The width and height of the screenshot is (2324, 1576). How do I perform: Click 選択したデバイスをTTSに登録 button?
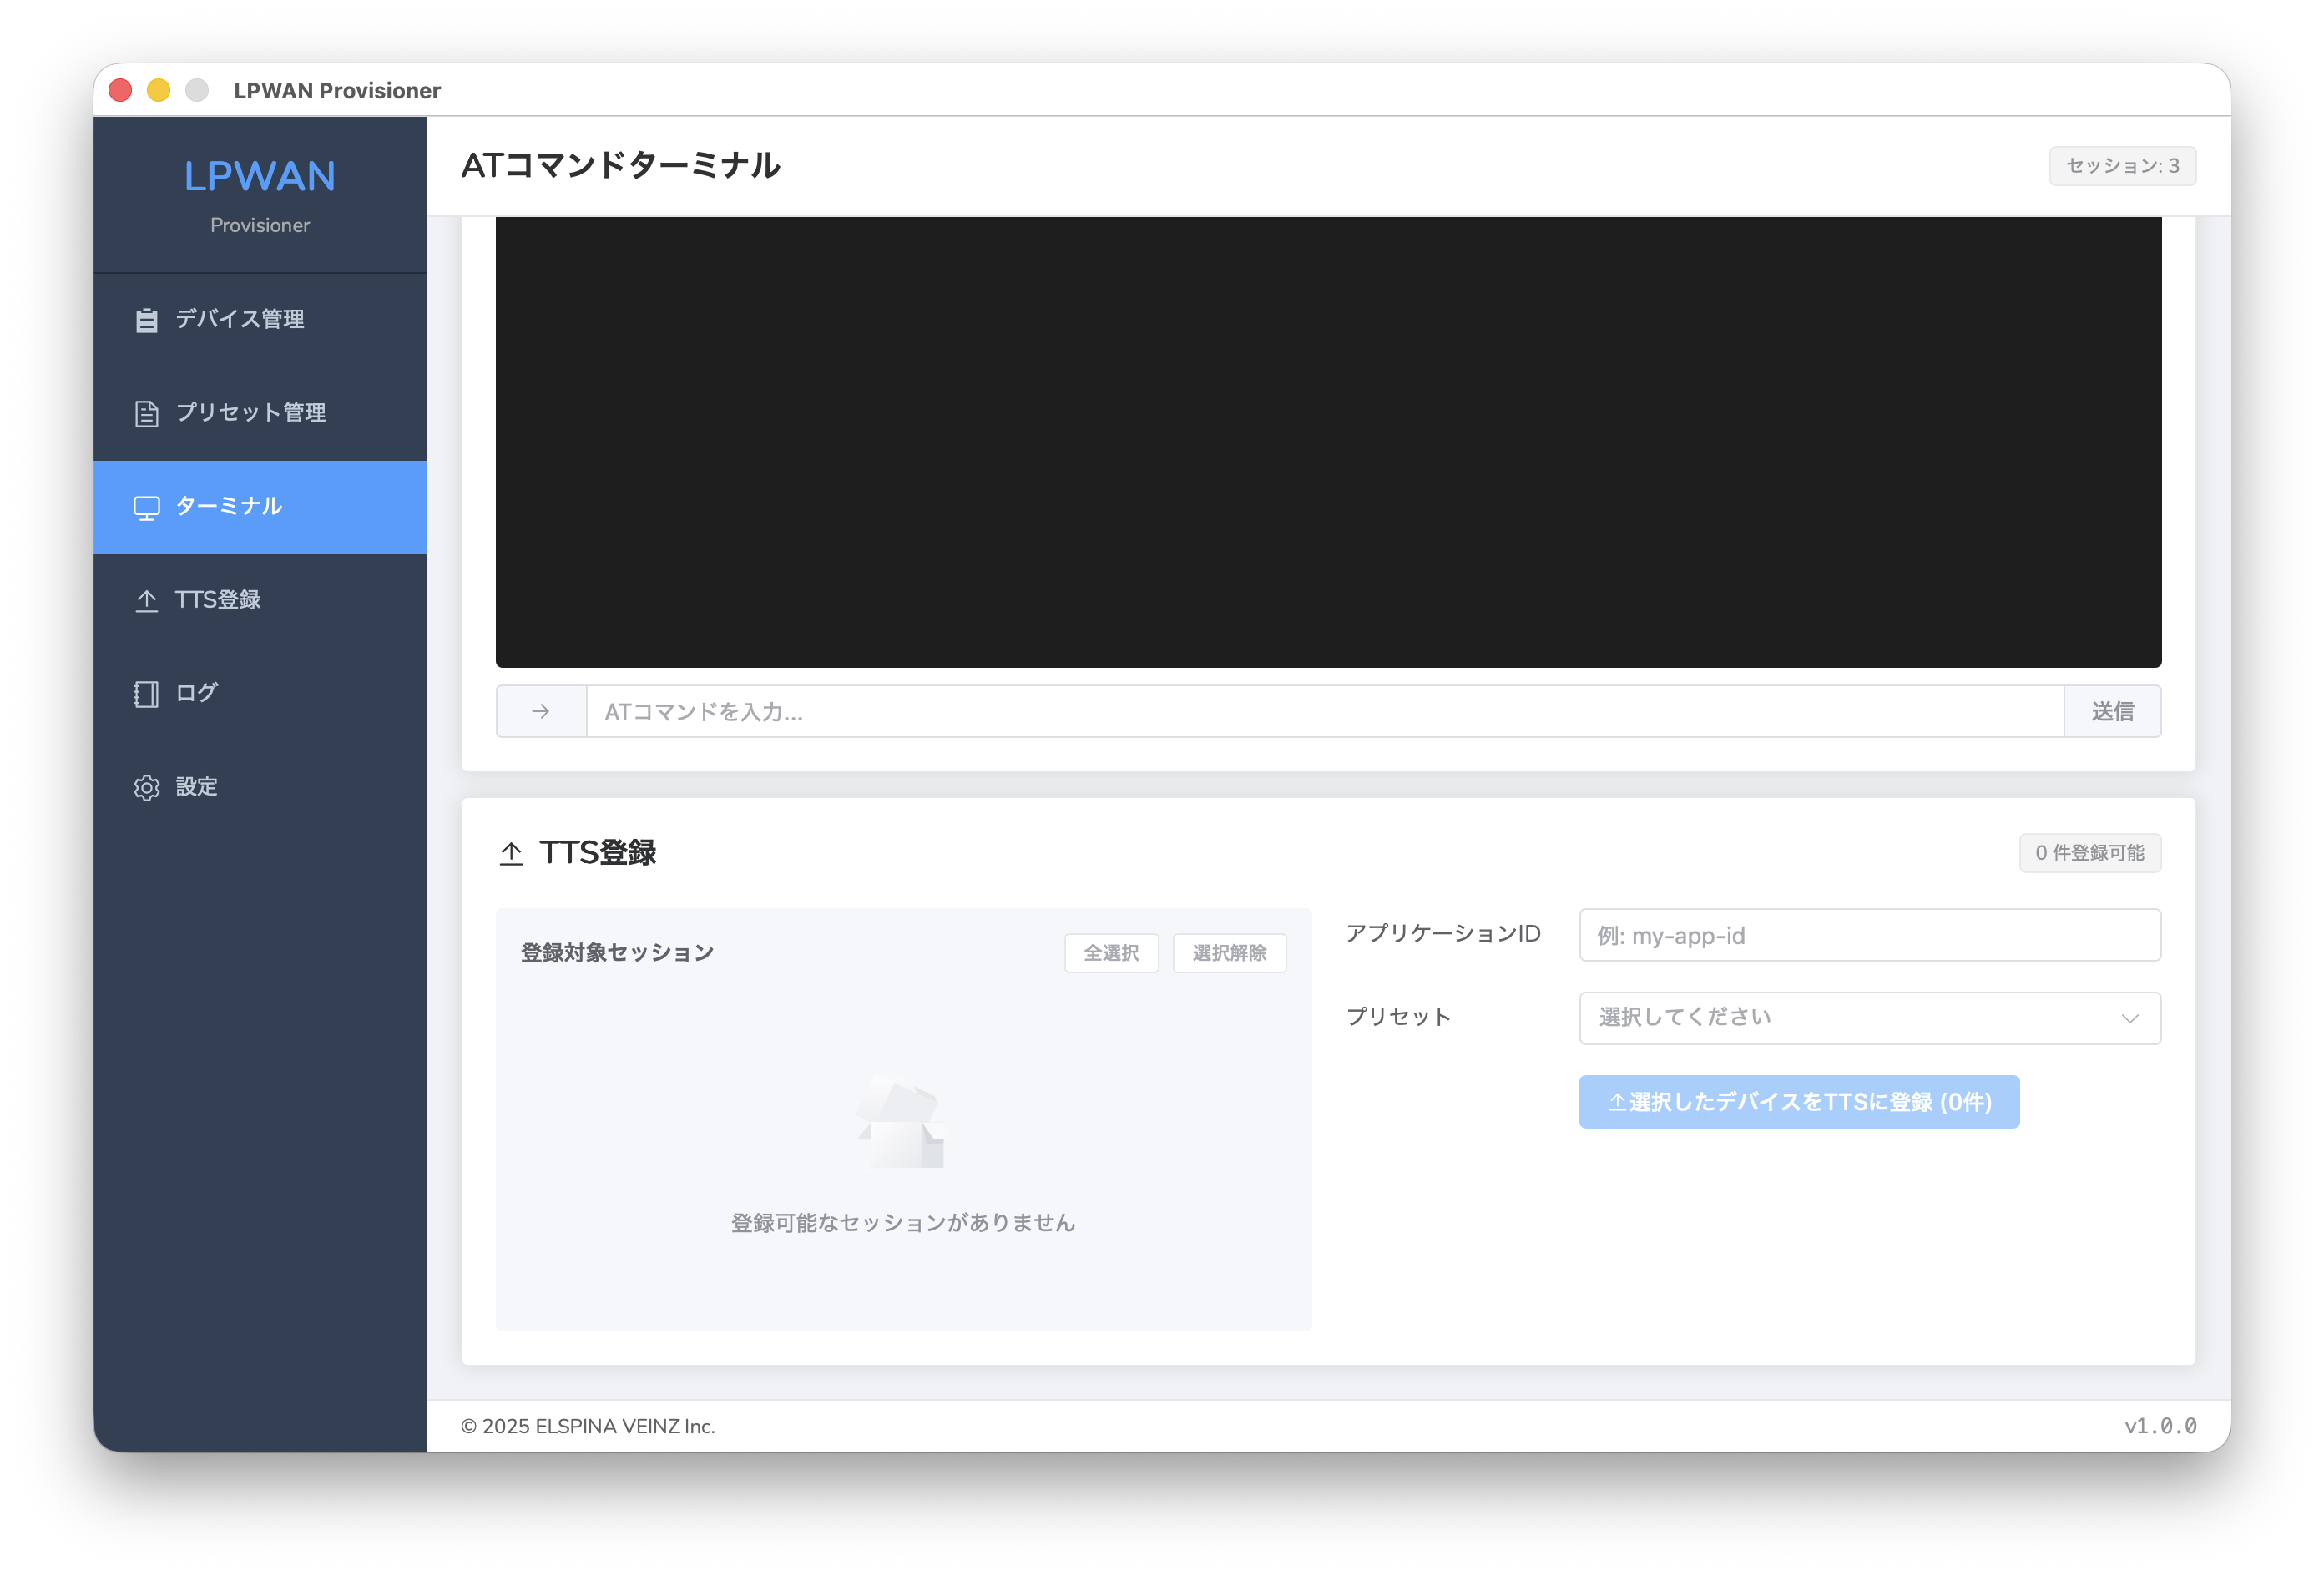[x=1798, y=1102]
